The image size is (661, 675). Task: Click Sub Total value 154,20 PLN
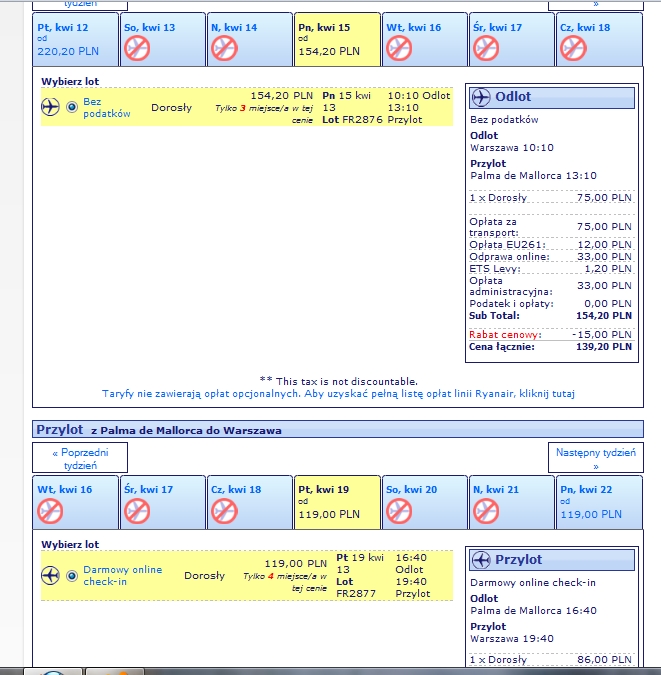click(x=604, y=316)
